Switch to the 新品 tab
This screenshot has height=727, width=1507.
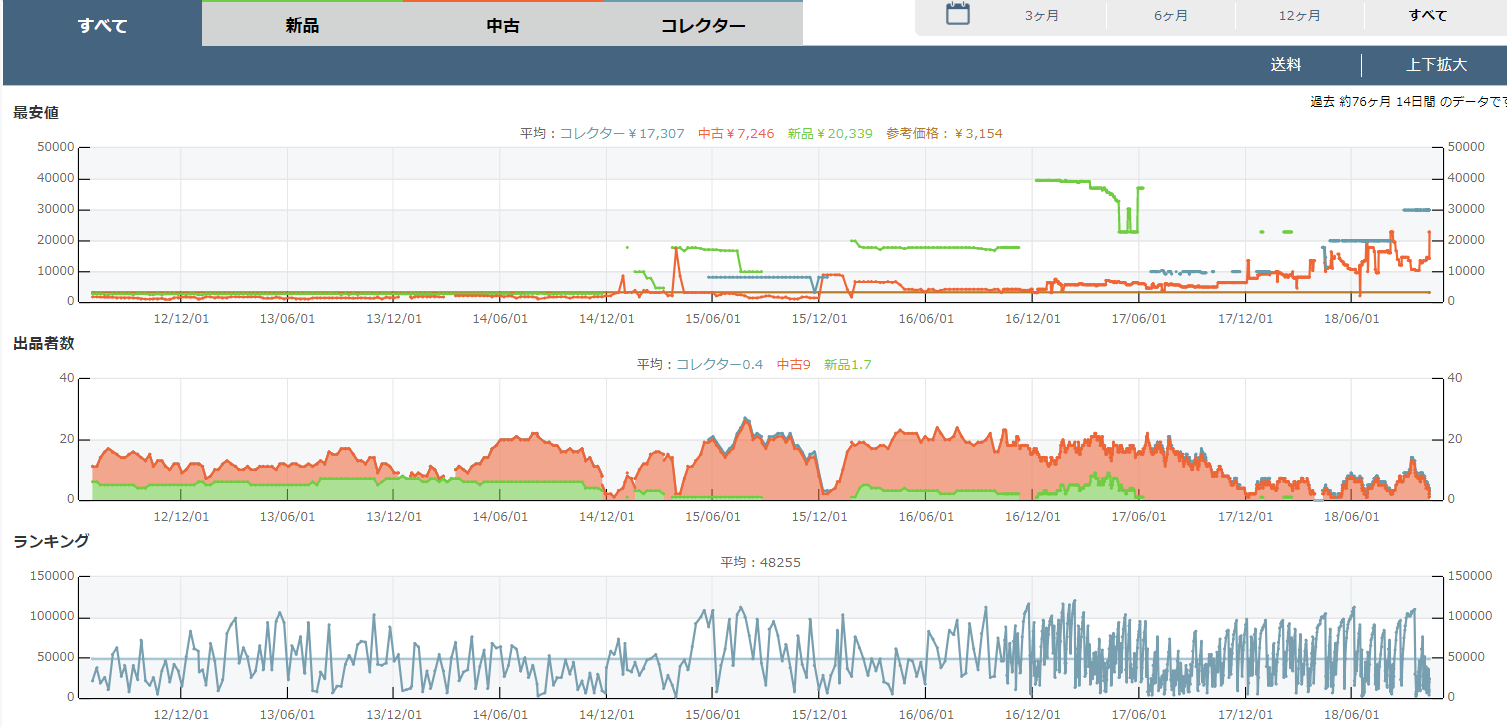[x=302, y=25]
